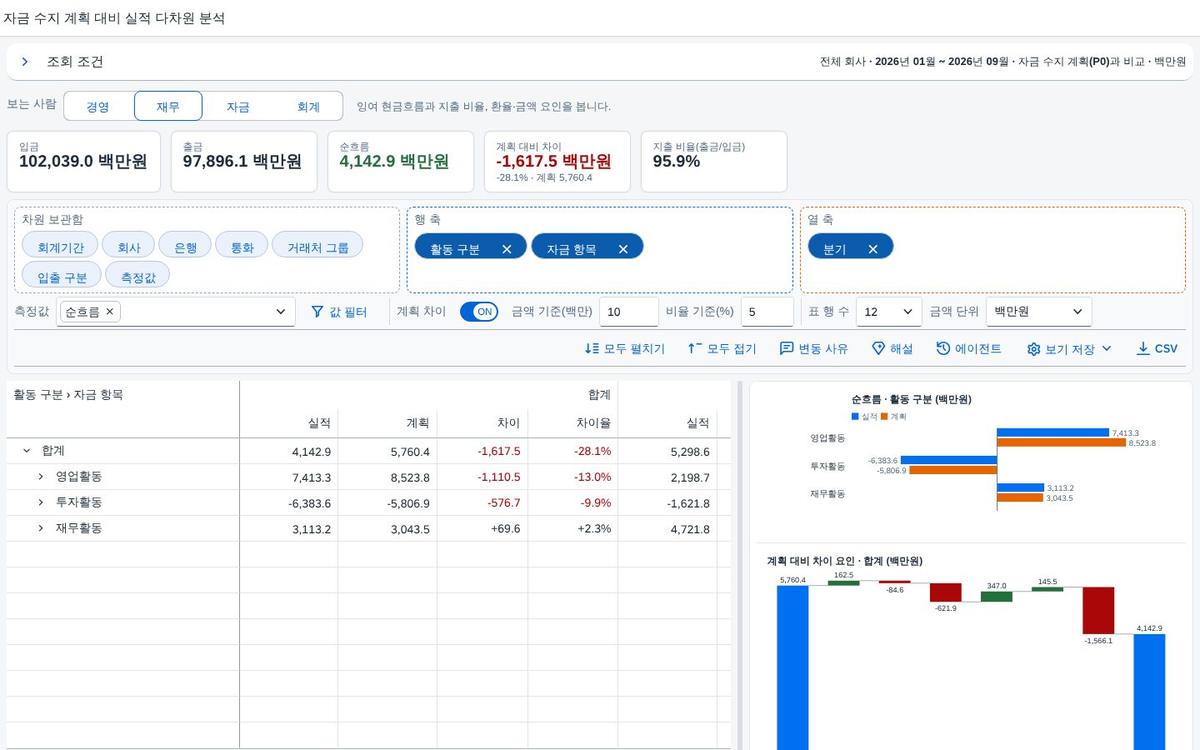Open the 측정값 dropdown arrow
The width and height of the screenshot is (1200, 750).
point(280,312)
